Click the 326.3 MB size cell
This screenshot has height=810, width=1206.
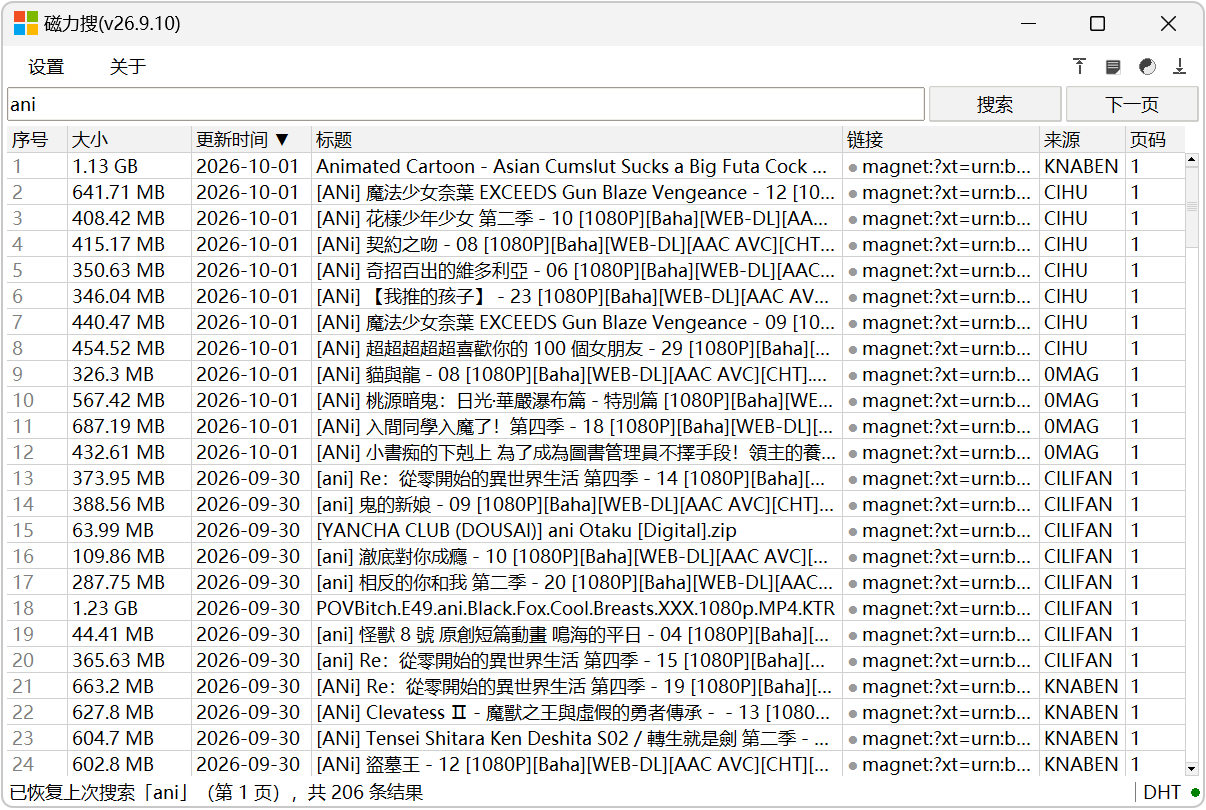coord(113,374)
